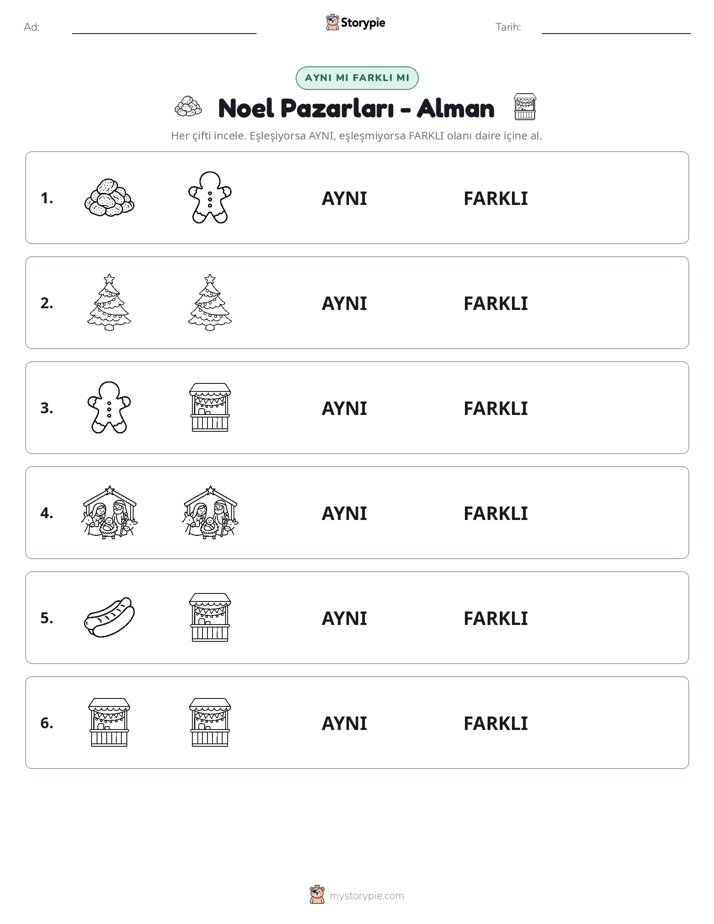Viewport: 714px width, 924px height.
Task: Click the cookie pile icon in row 1
Action: click(x=109, y=198)
